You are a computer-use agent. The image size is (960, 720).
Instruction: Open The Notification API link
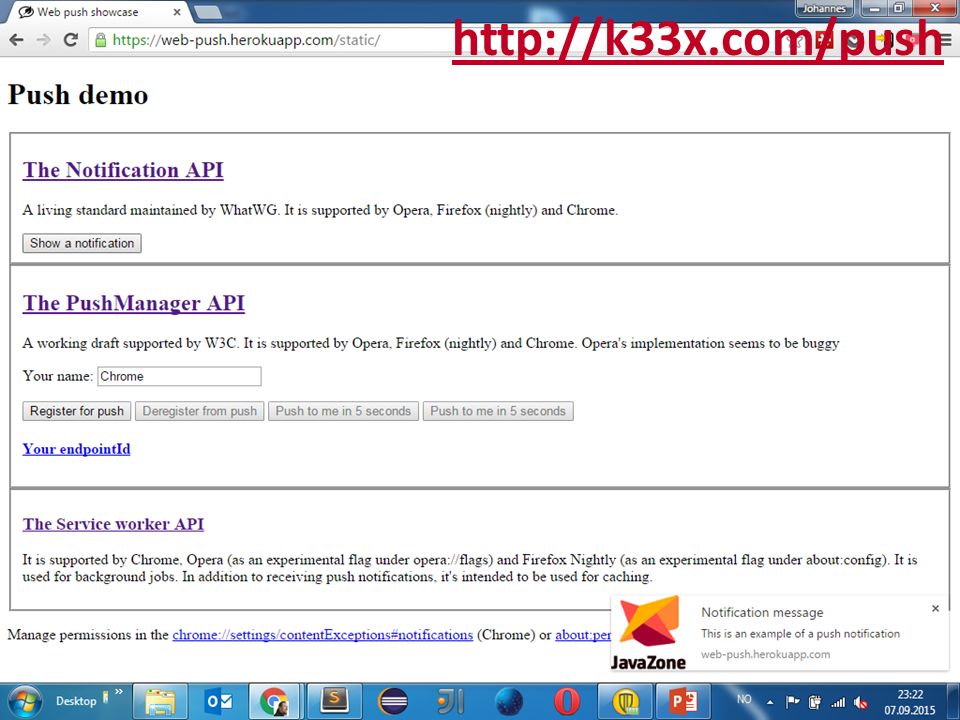pyautogui.click(x=123, y=170)
